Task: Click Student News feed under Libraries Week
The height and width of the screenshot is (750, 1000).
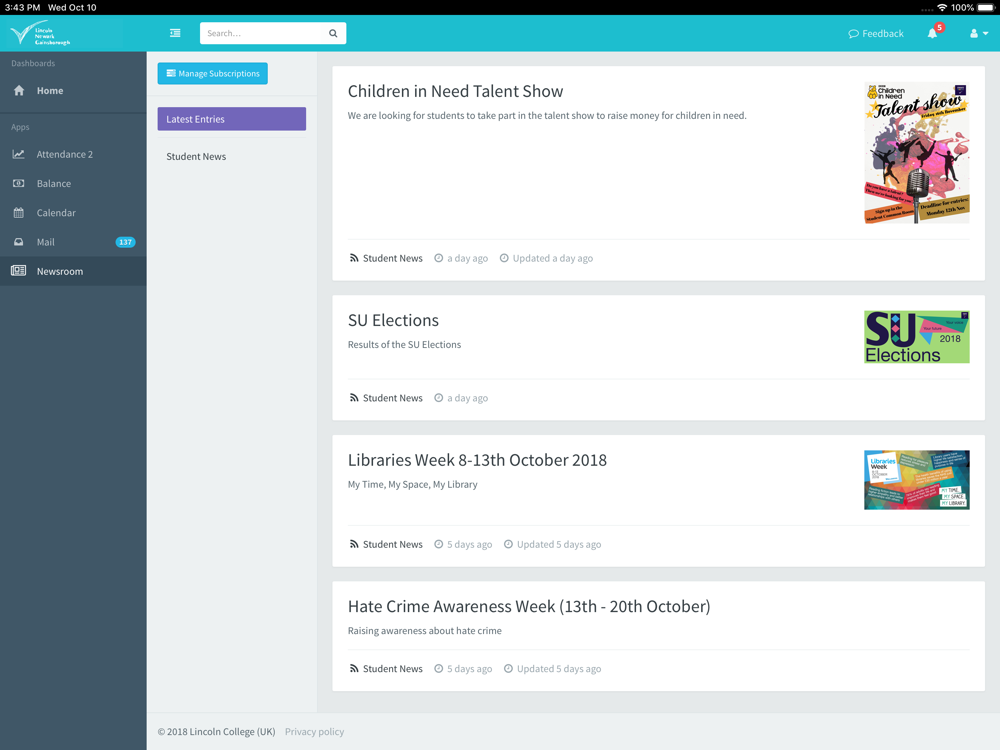Action: [x=392, y=545]
